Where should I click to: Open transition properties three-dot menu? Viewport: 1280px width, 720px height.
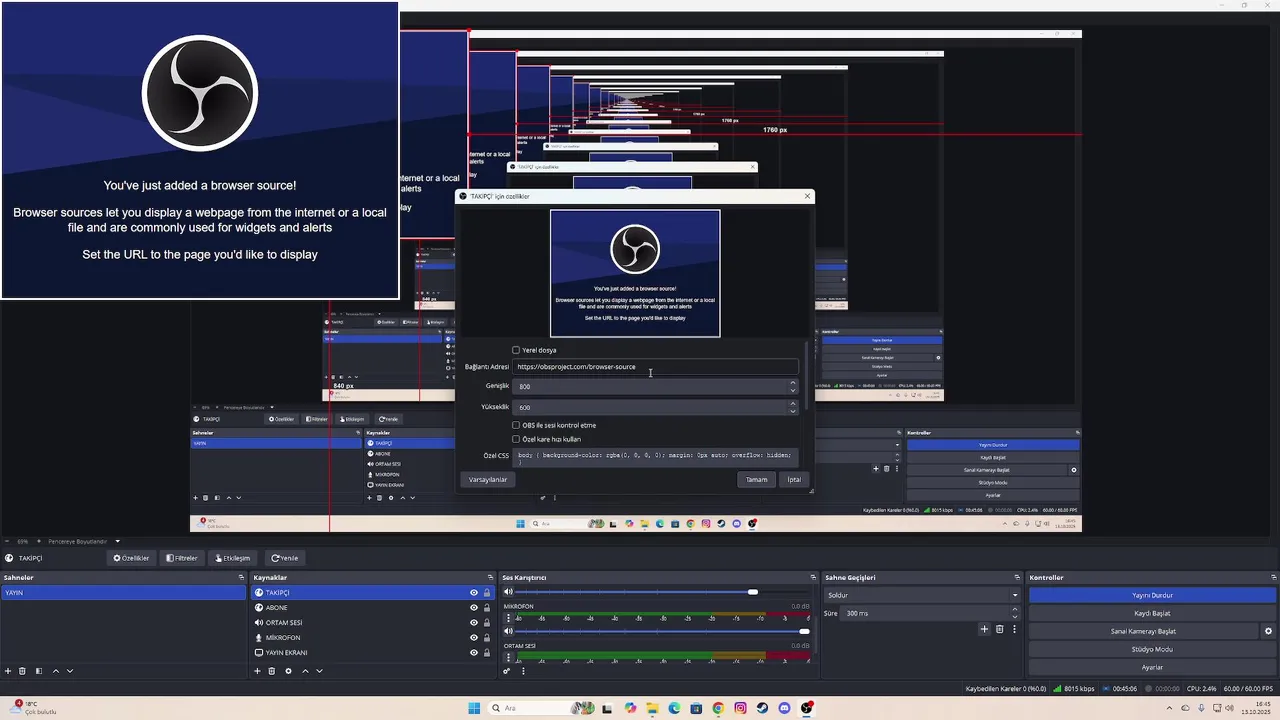[x=1014, y=629]
